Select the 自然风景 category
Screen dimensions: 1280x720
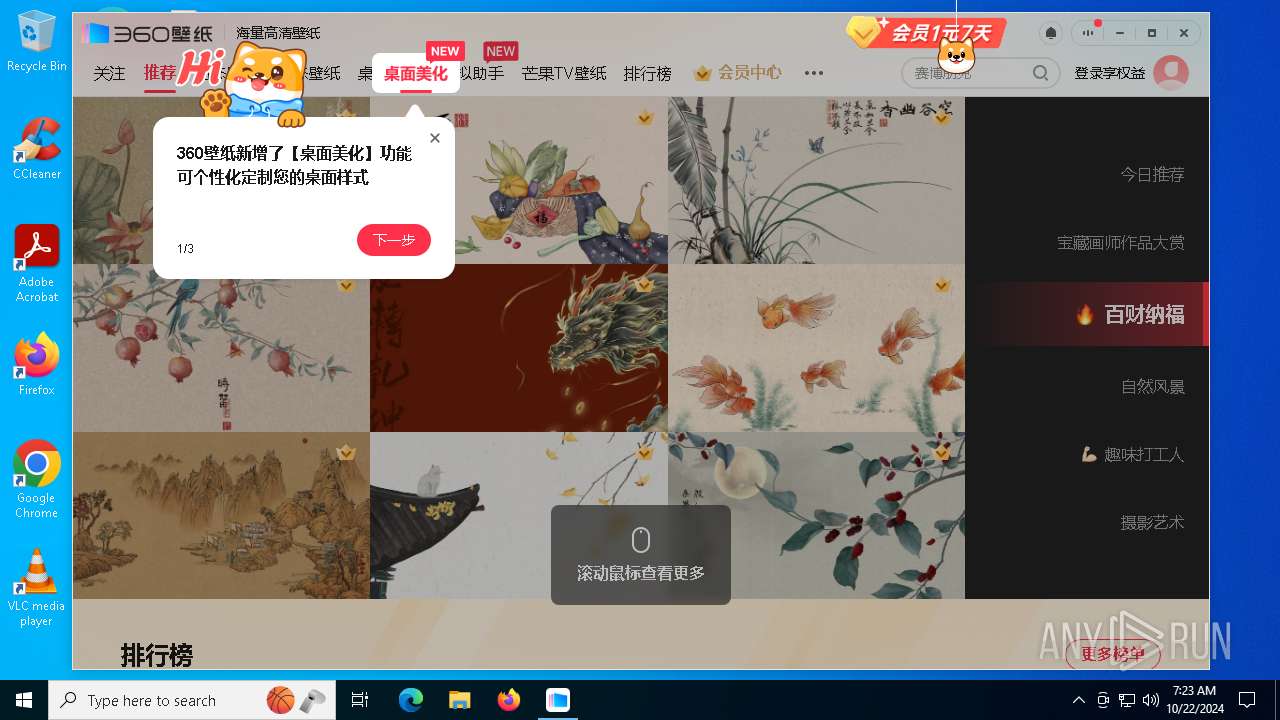(1153, 386)
